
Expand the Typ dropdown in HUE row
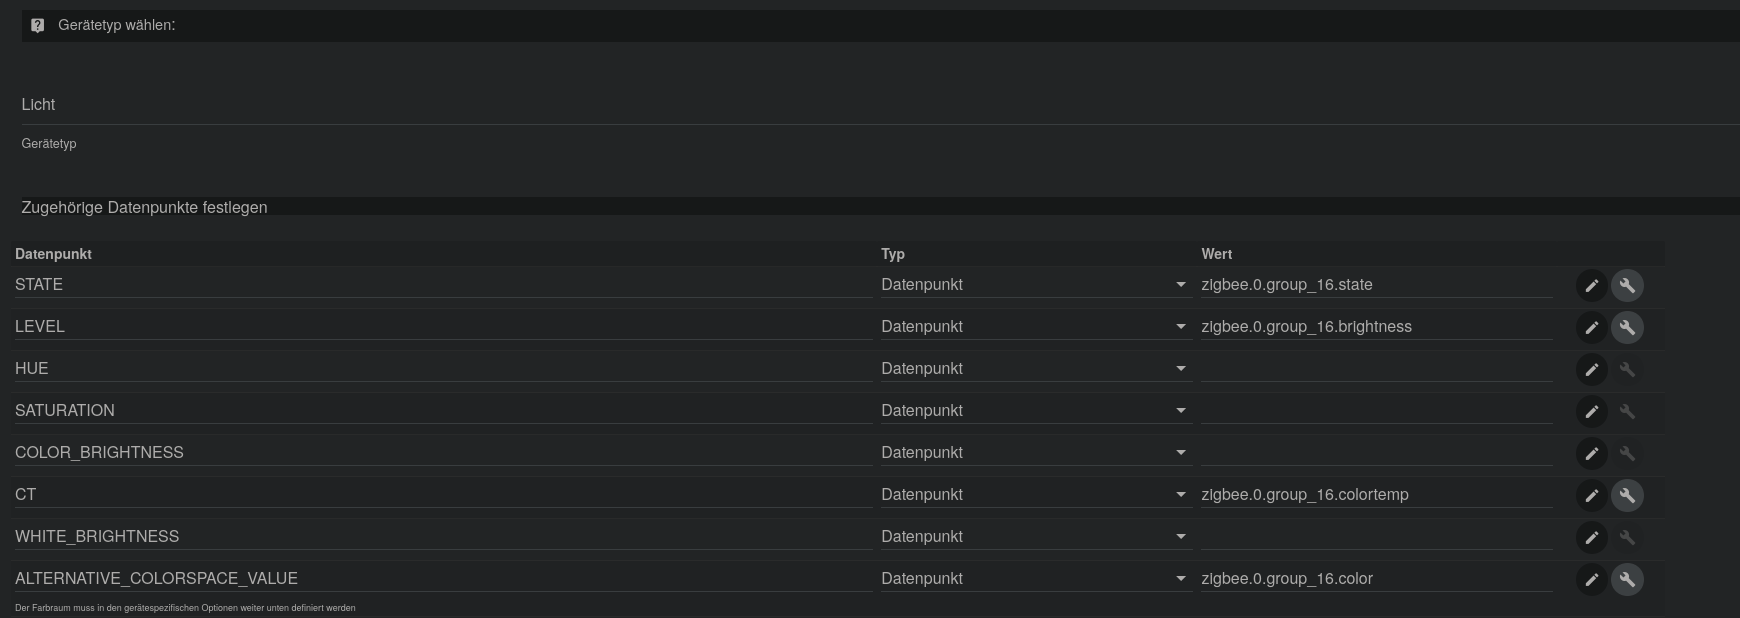tap(1034, 369)
